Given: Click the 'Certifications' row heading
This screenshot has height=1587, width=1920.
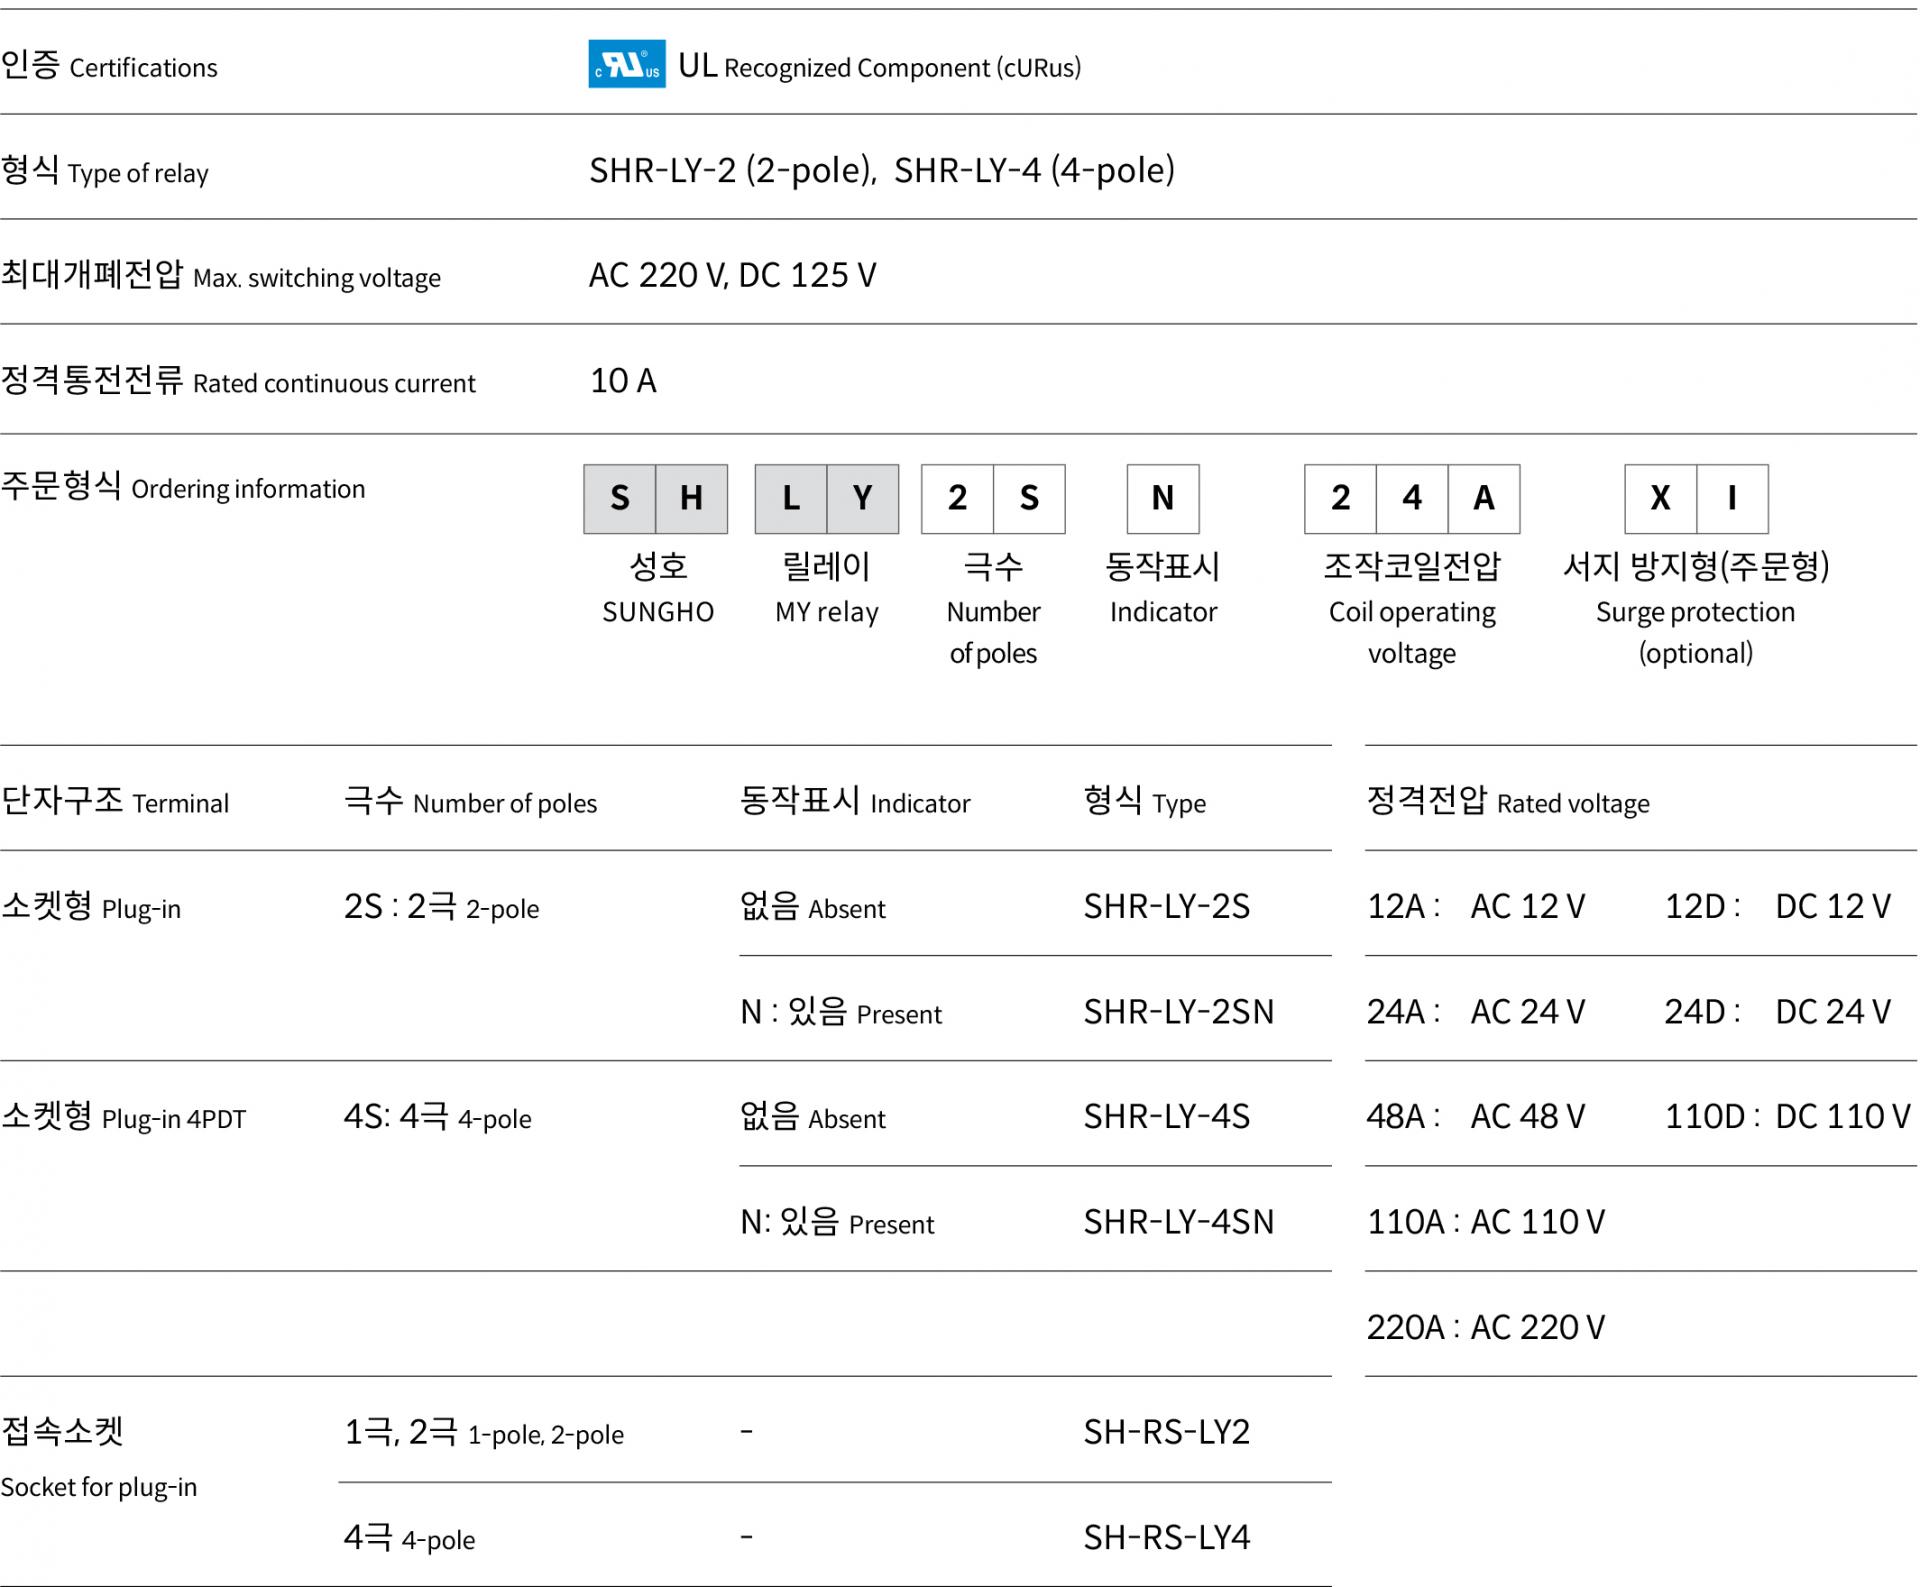Looking at the screenshot, I should [x=109, y=66].
